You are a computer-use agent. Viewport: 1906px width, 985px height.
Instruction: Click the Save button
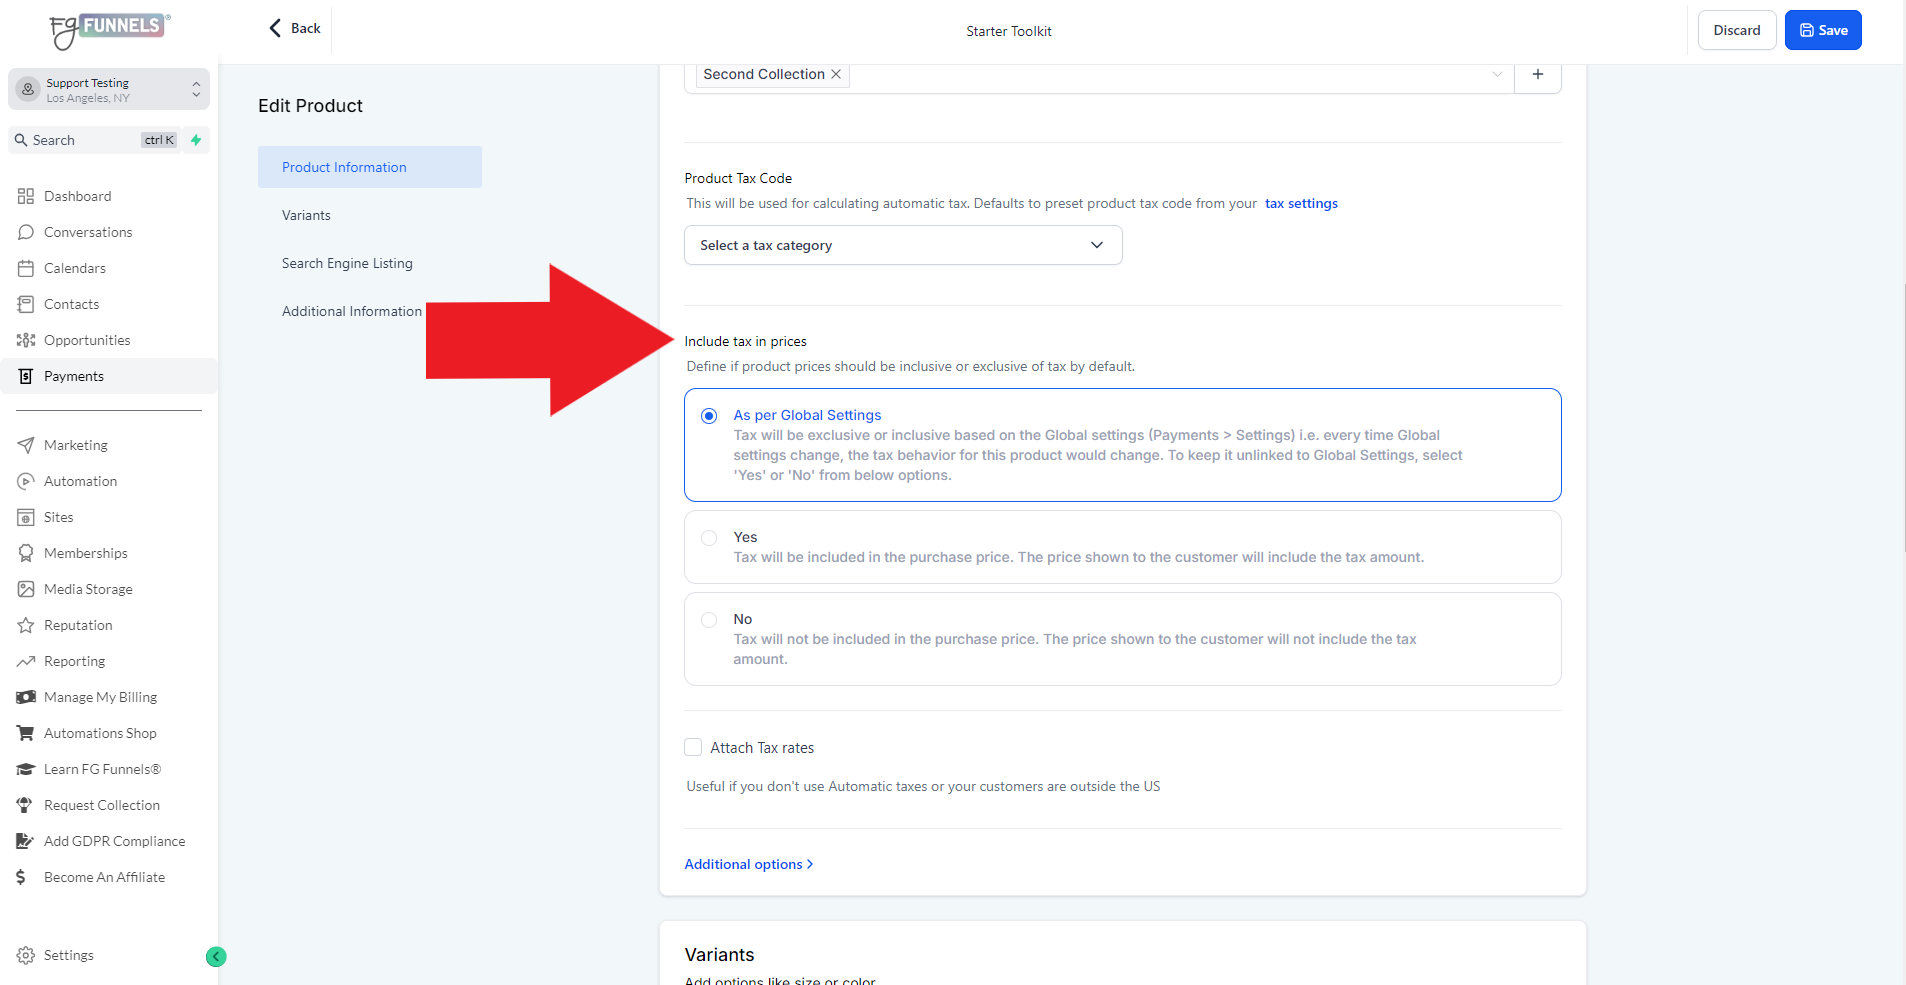point(1823,30)
